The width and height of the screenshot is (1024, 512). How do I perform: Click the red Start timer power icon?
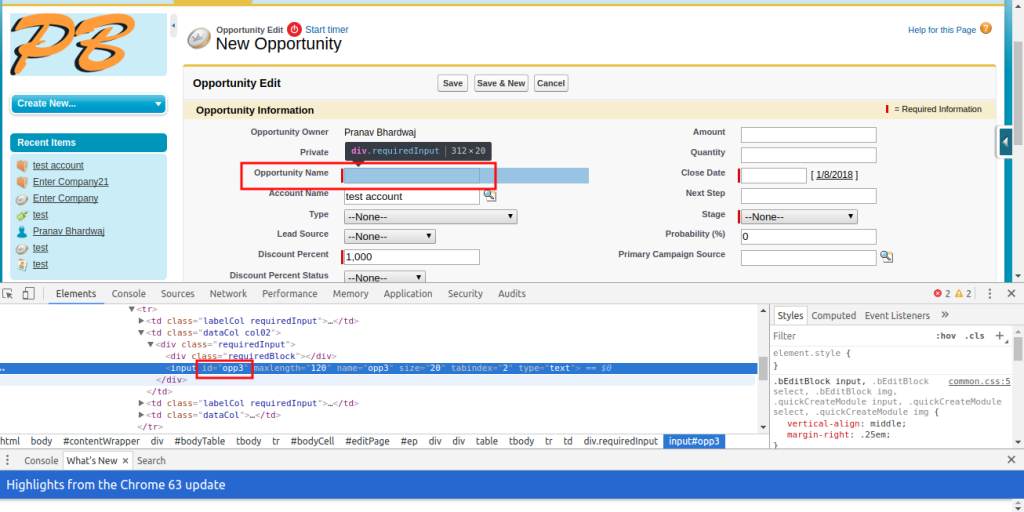(x=294, y=30)
